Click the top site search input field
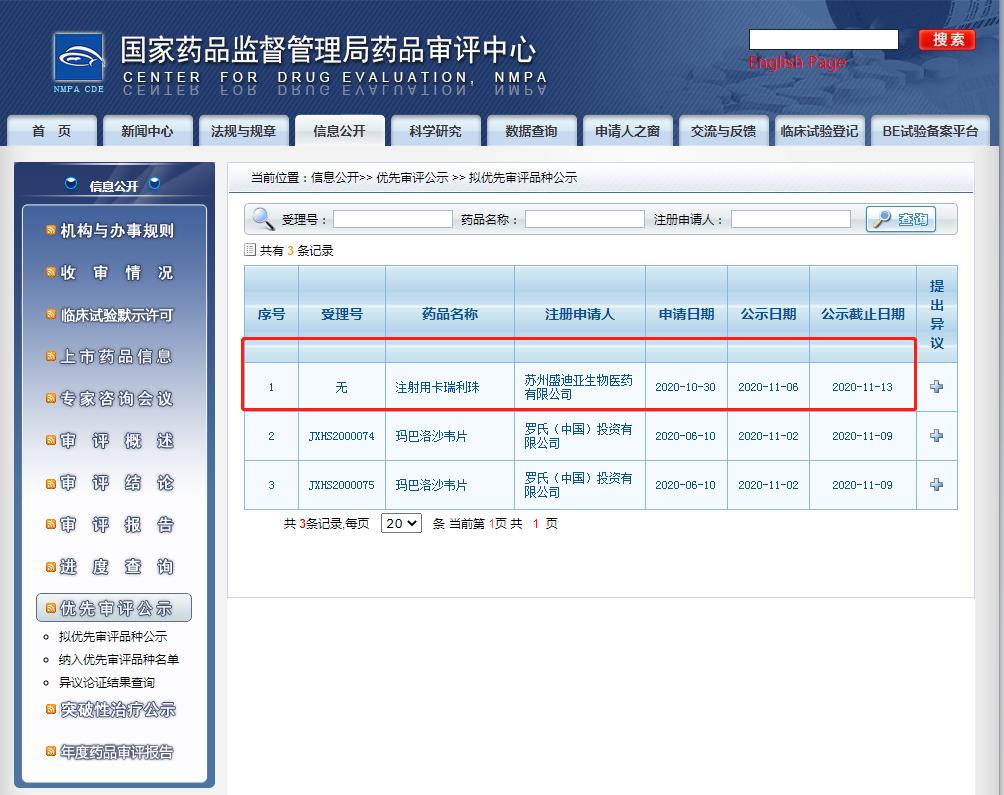The height and width of the screenshot is (795, 1004). click(x=823, y=39)
